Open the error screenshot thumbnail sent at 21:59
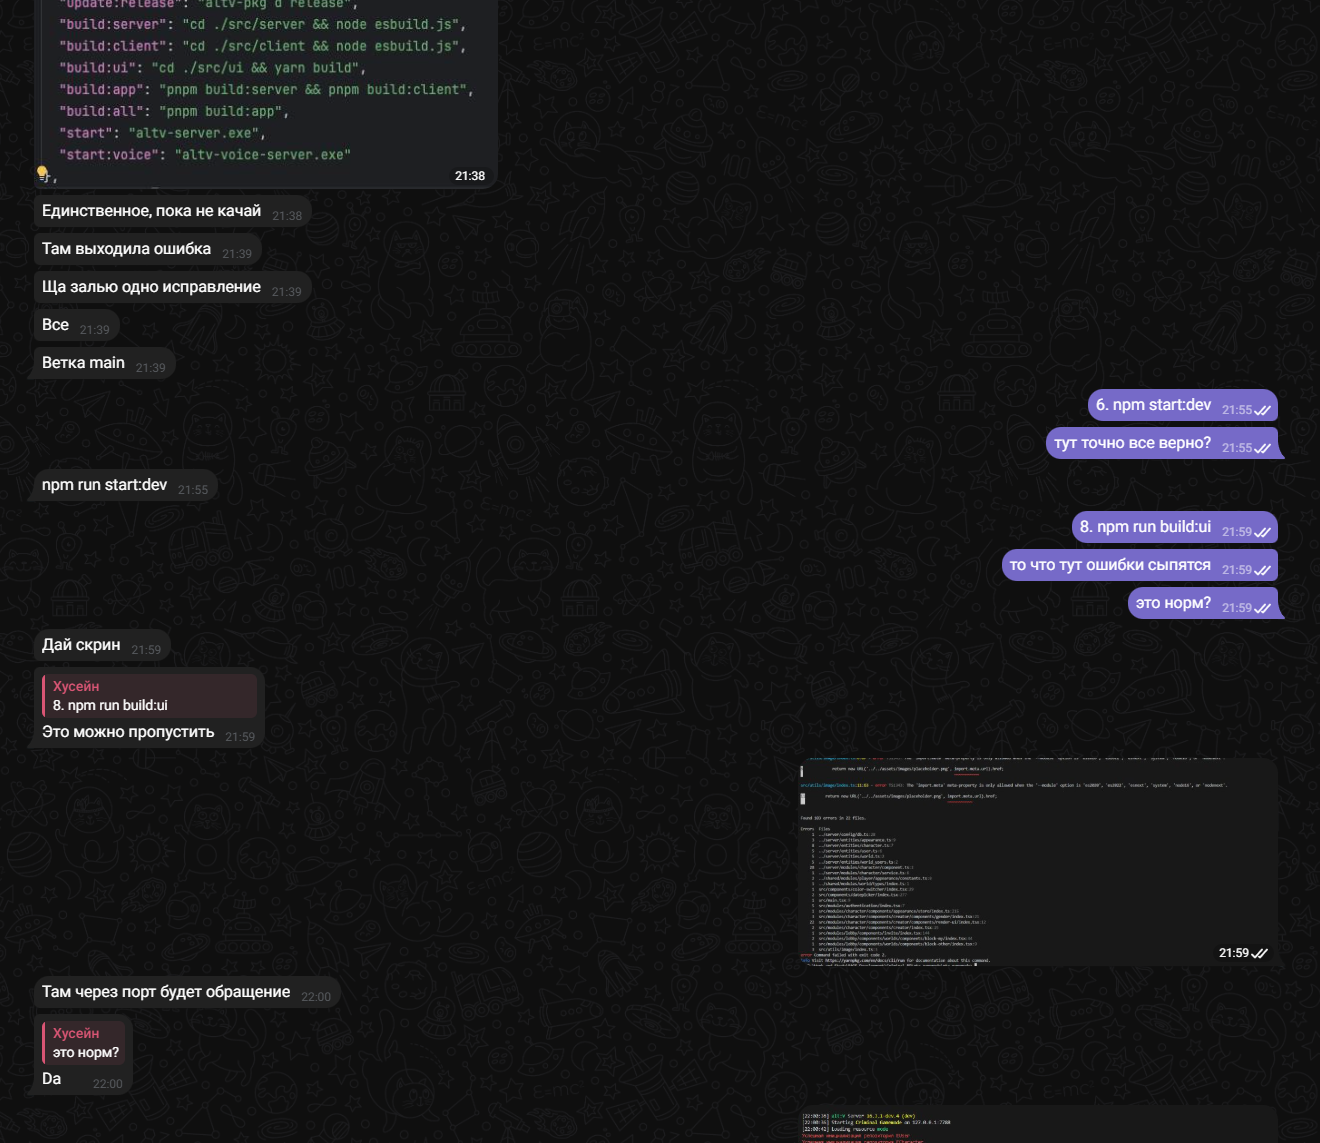Screen dimensions: 1320x1143 point(1038,862)
